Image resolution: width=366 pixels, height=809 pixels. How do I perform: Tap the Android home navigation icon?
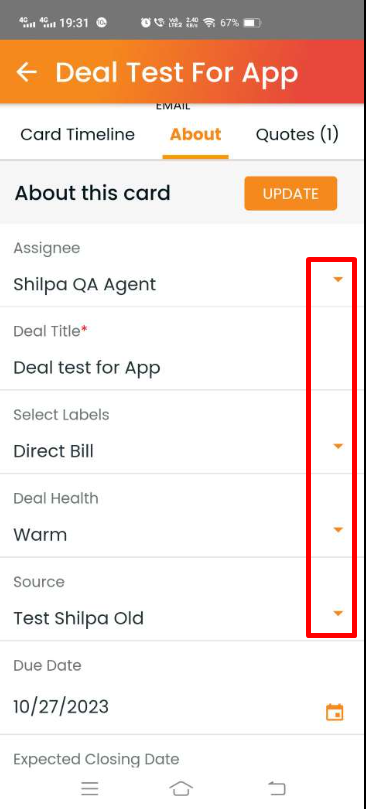(181, 788)
